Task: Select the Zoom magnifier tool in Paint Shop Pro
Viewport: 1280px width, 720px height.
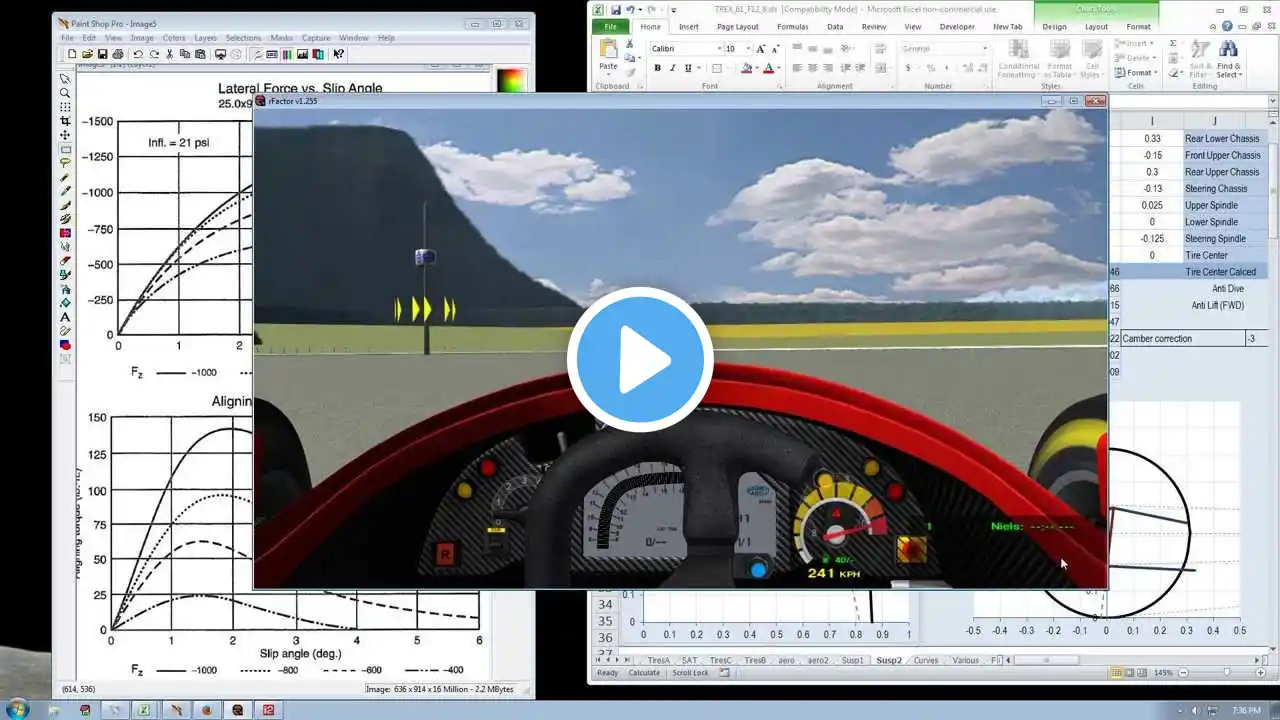Action: (65, 93)
